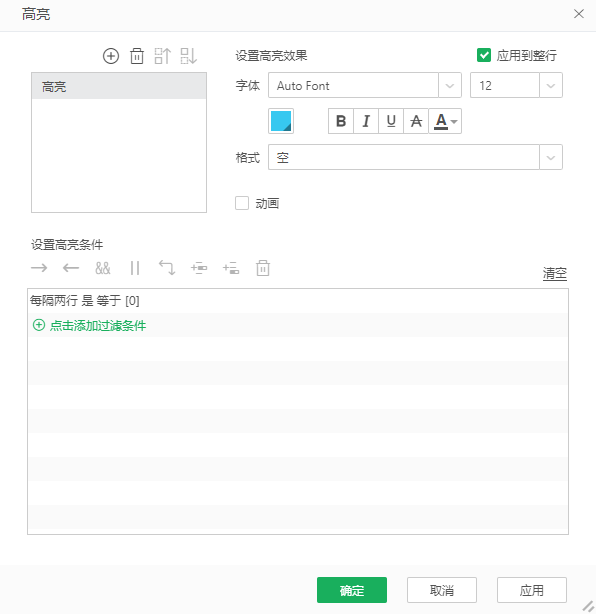596x614 pixels.
Task: Select the 高亮 item in list
Action: coord(119,86)
